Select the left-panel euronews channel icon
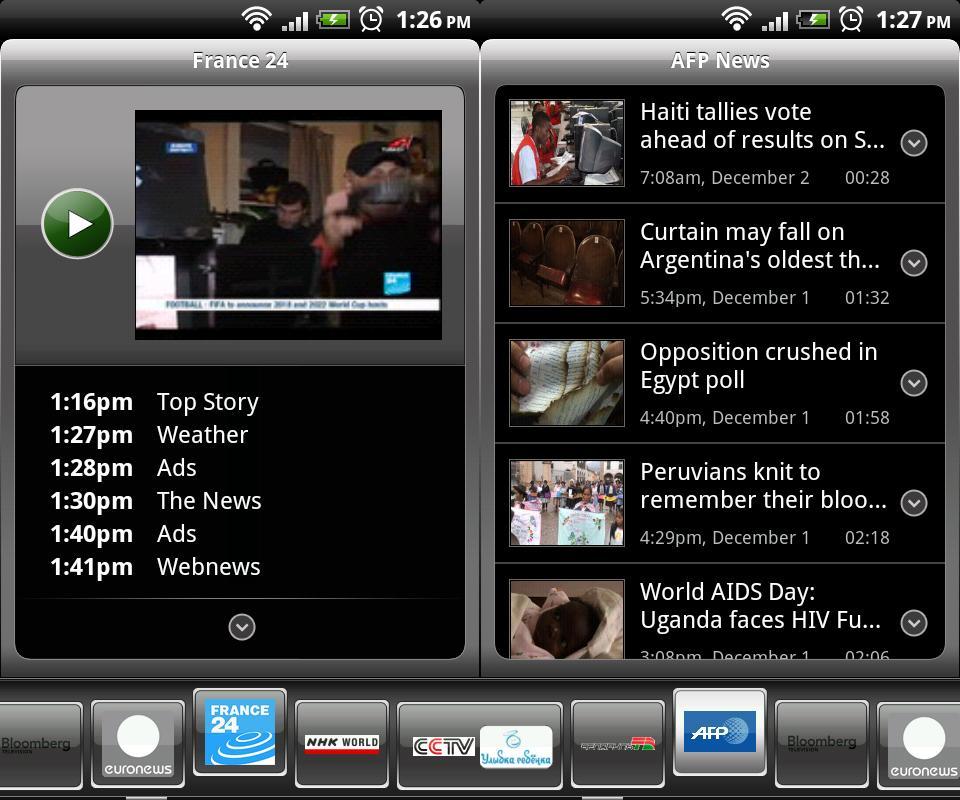The height and width of the screenshot is (800, 960). coord(138,744)
